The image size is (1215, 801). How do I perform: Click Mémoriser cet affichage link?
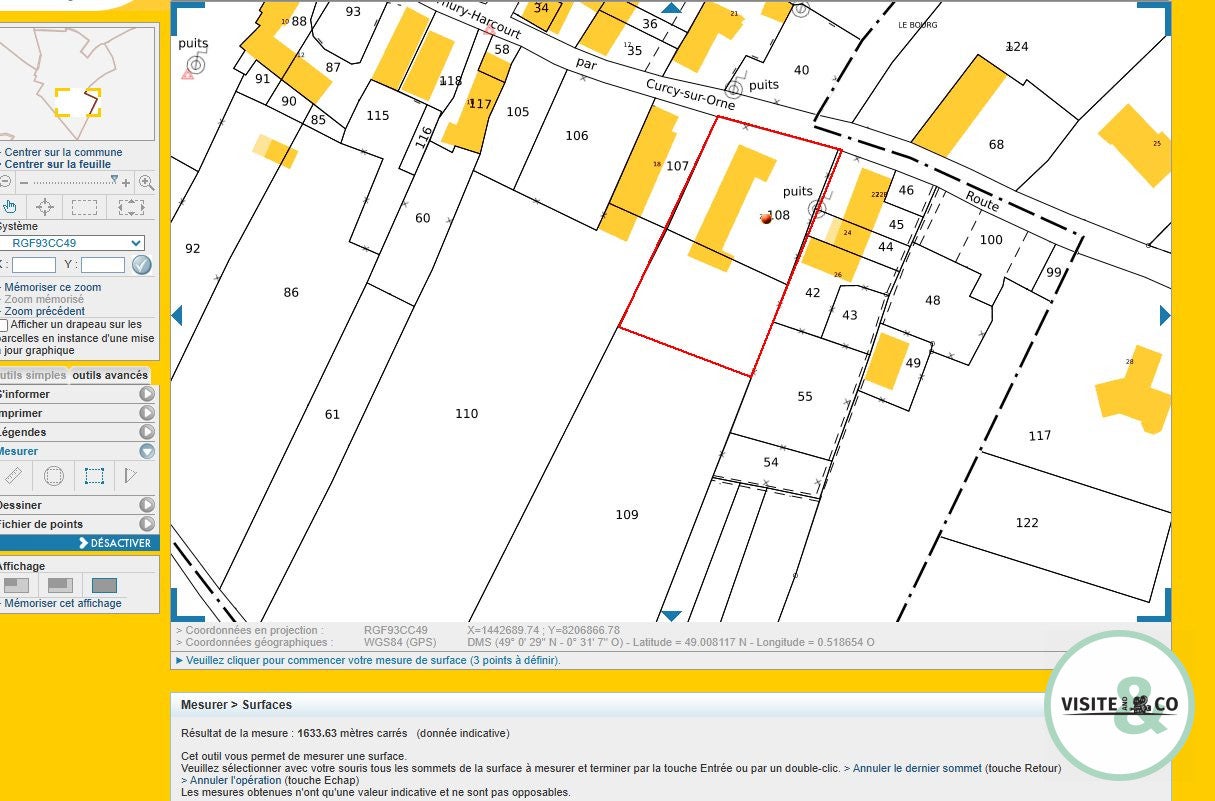pyautogui.click(x=62, y=603)
